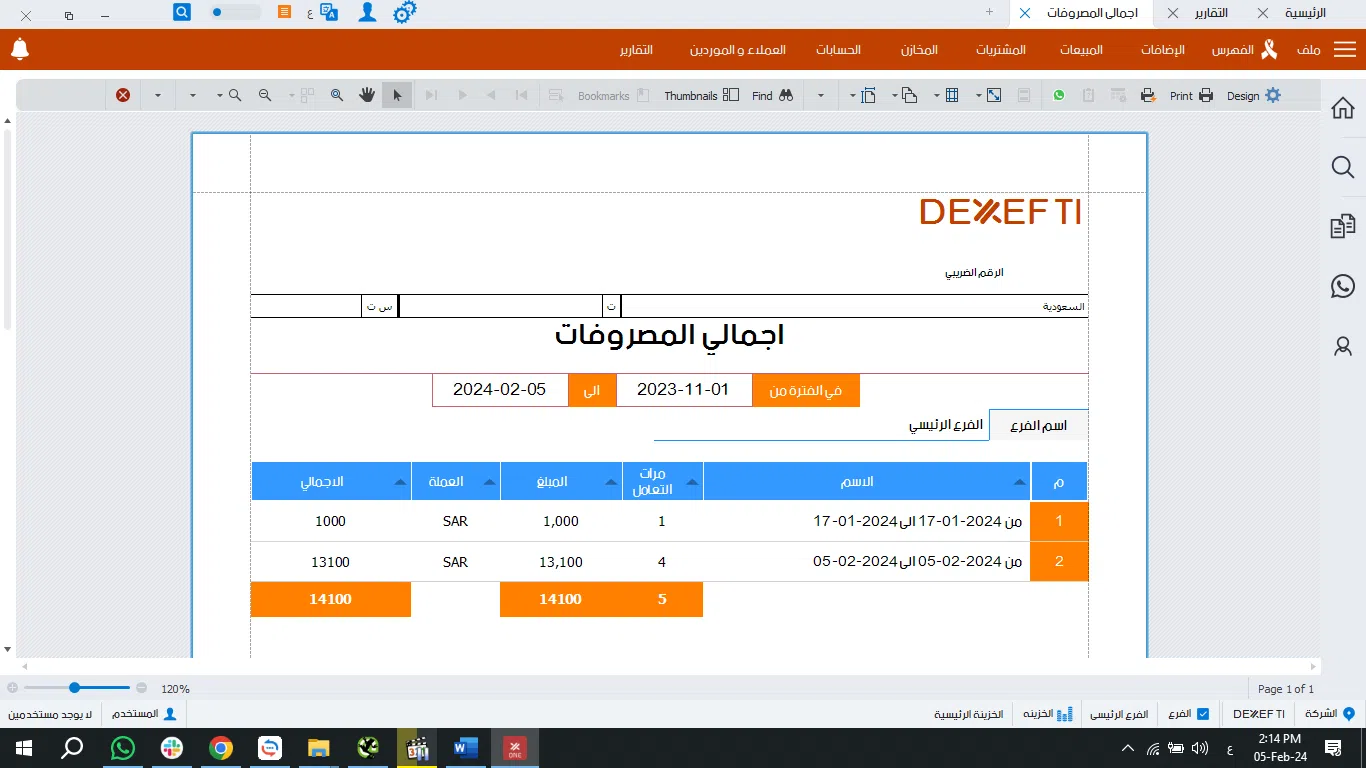Open WhatsApp from the Windows taskbar
The image size is (1366, 768).
tap(123, 748)
